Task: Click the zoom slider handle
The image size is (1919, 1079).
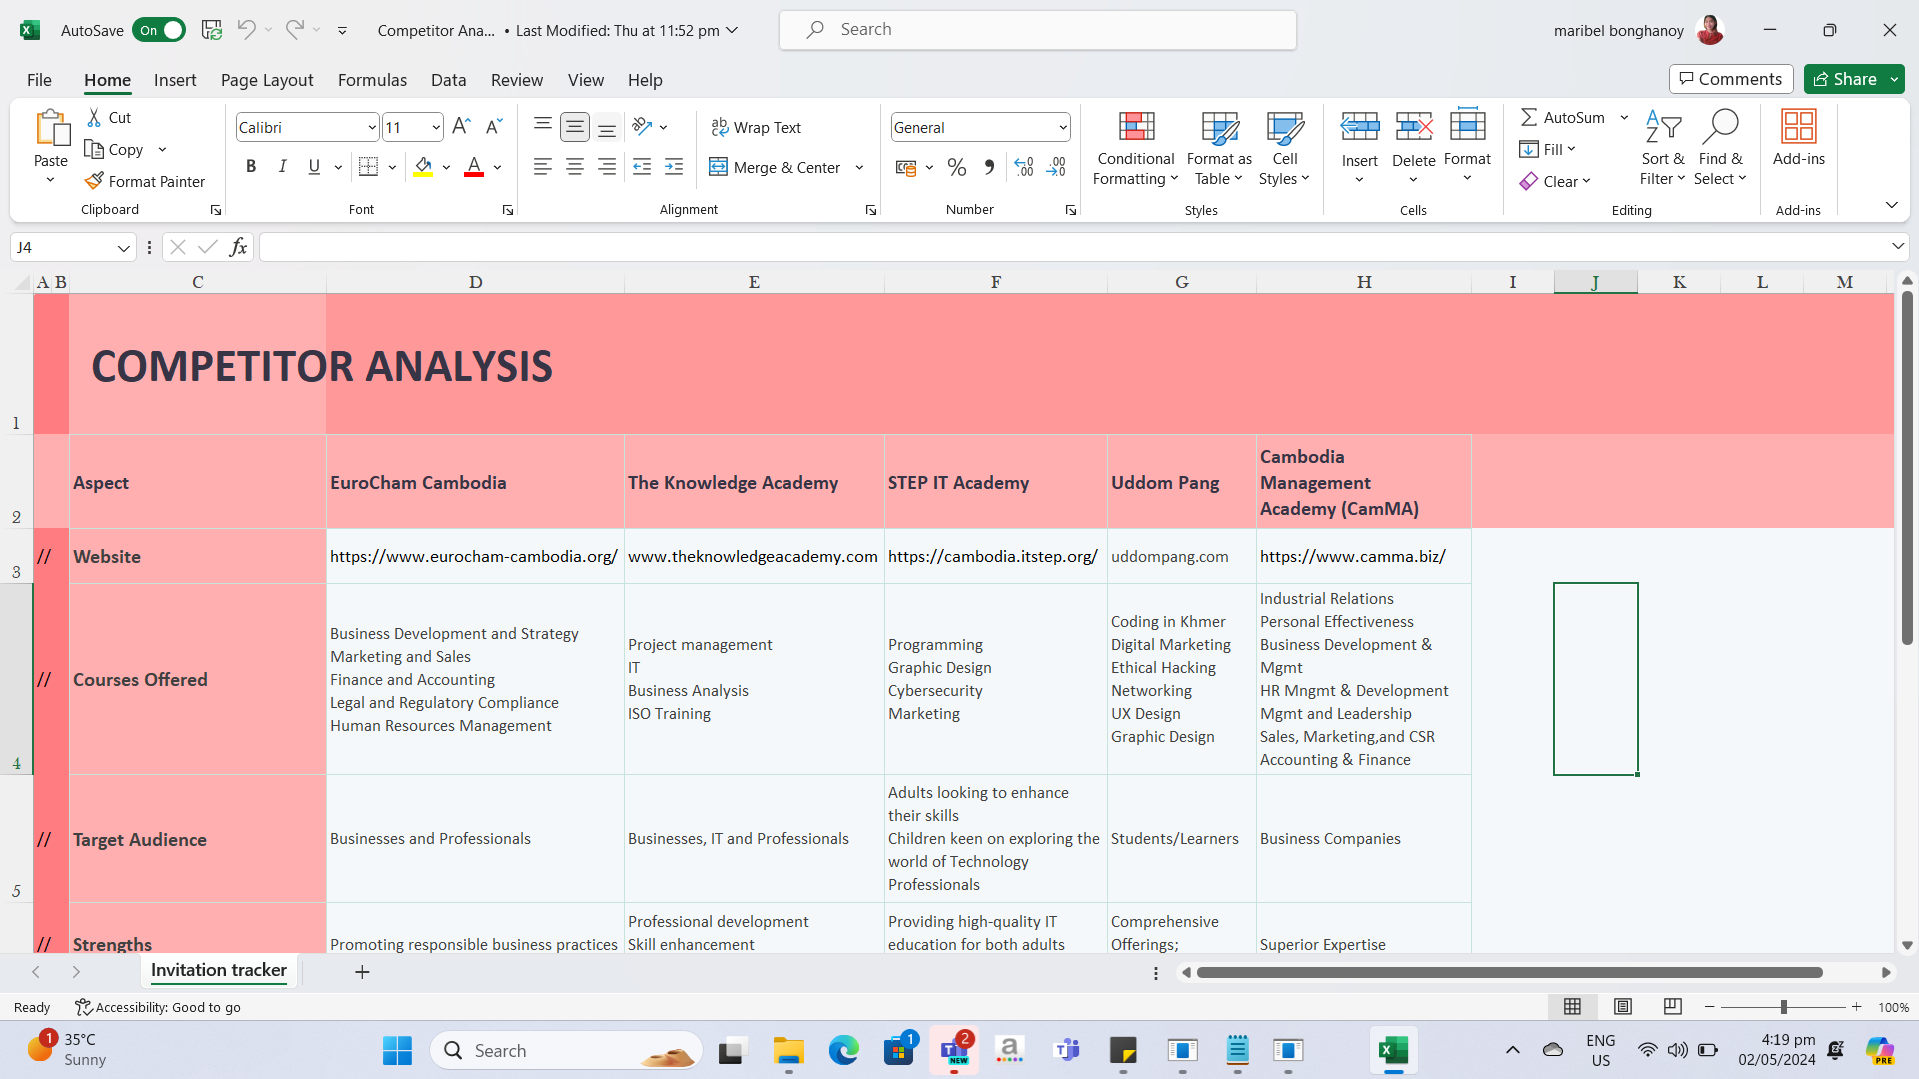Action: (1783, 1007)
